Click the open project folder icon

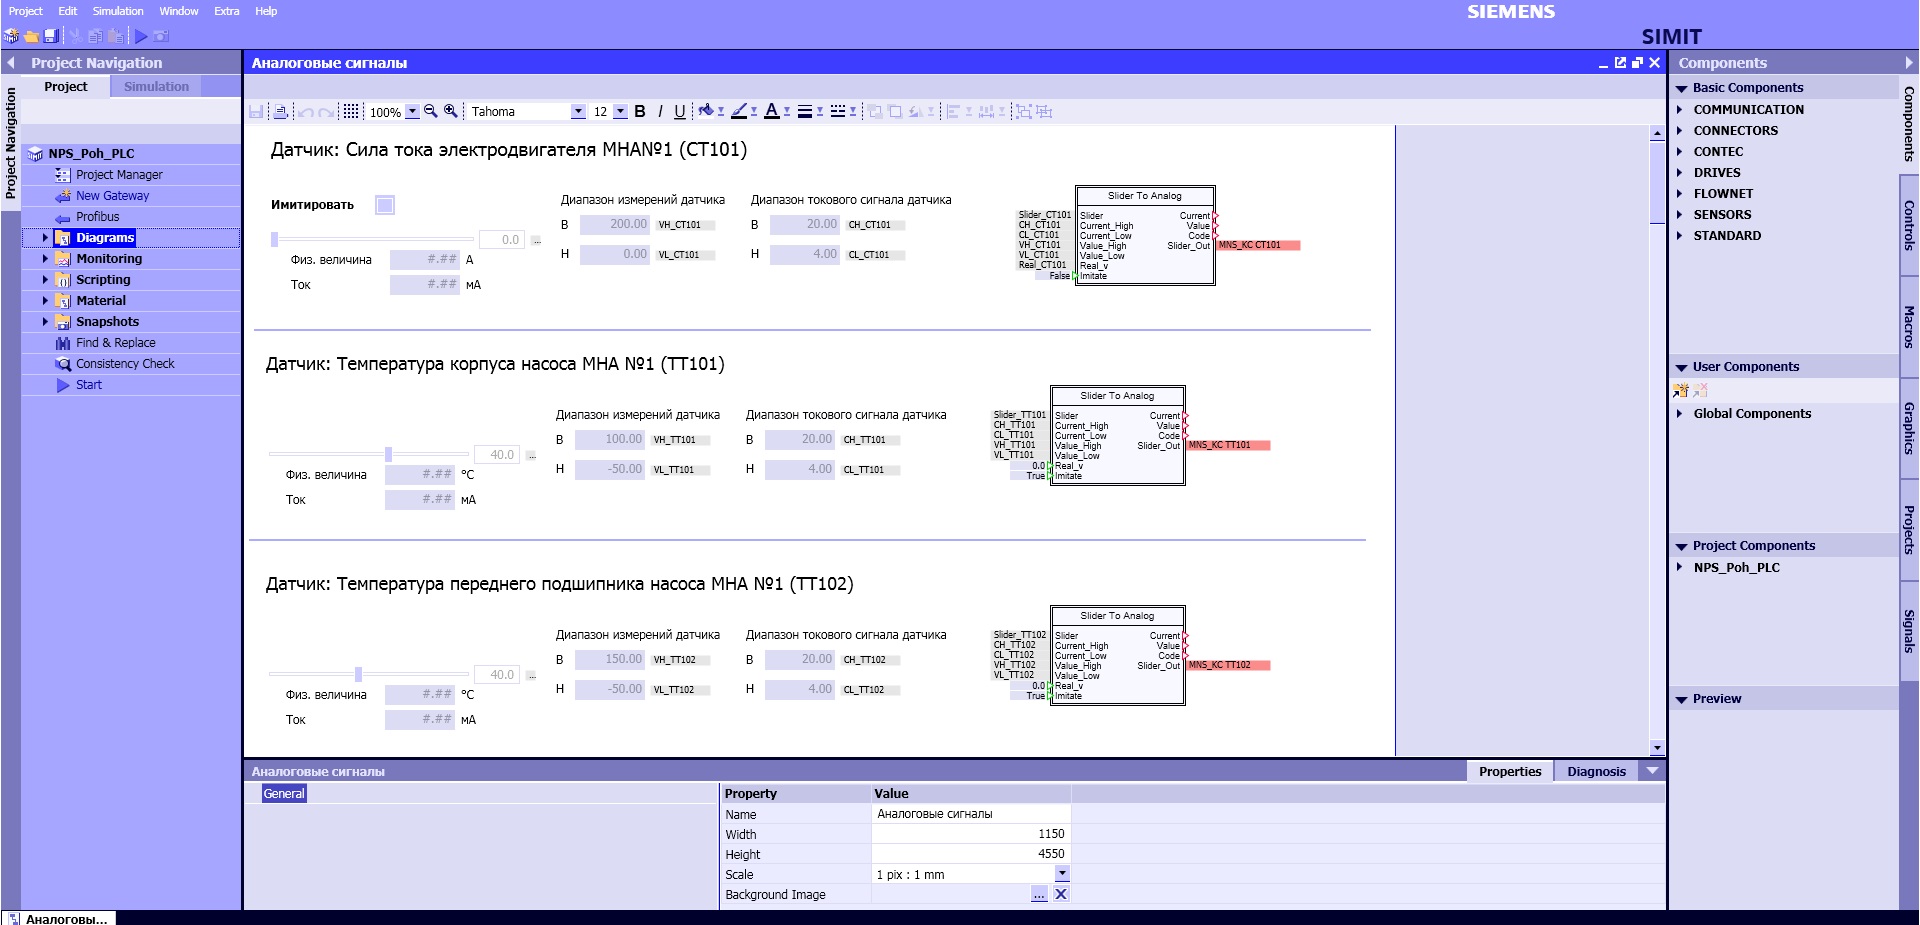click(31, 36)
